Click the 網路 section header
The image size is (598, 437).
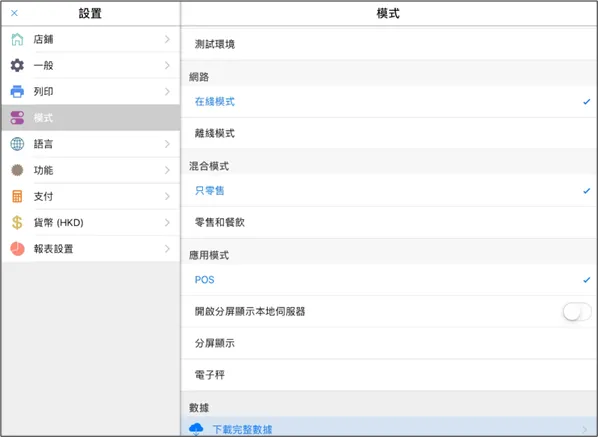coord(199,77)
